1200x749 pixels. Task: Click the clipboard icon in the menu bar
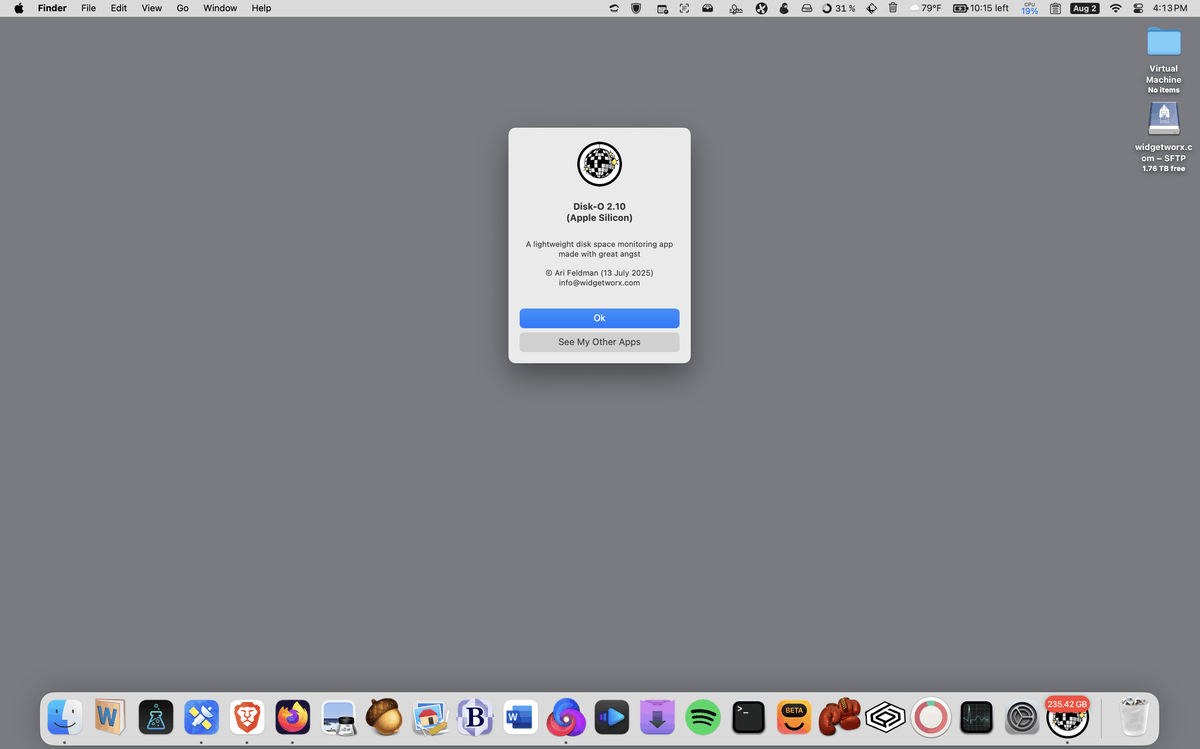coord(1055,8)
